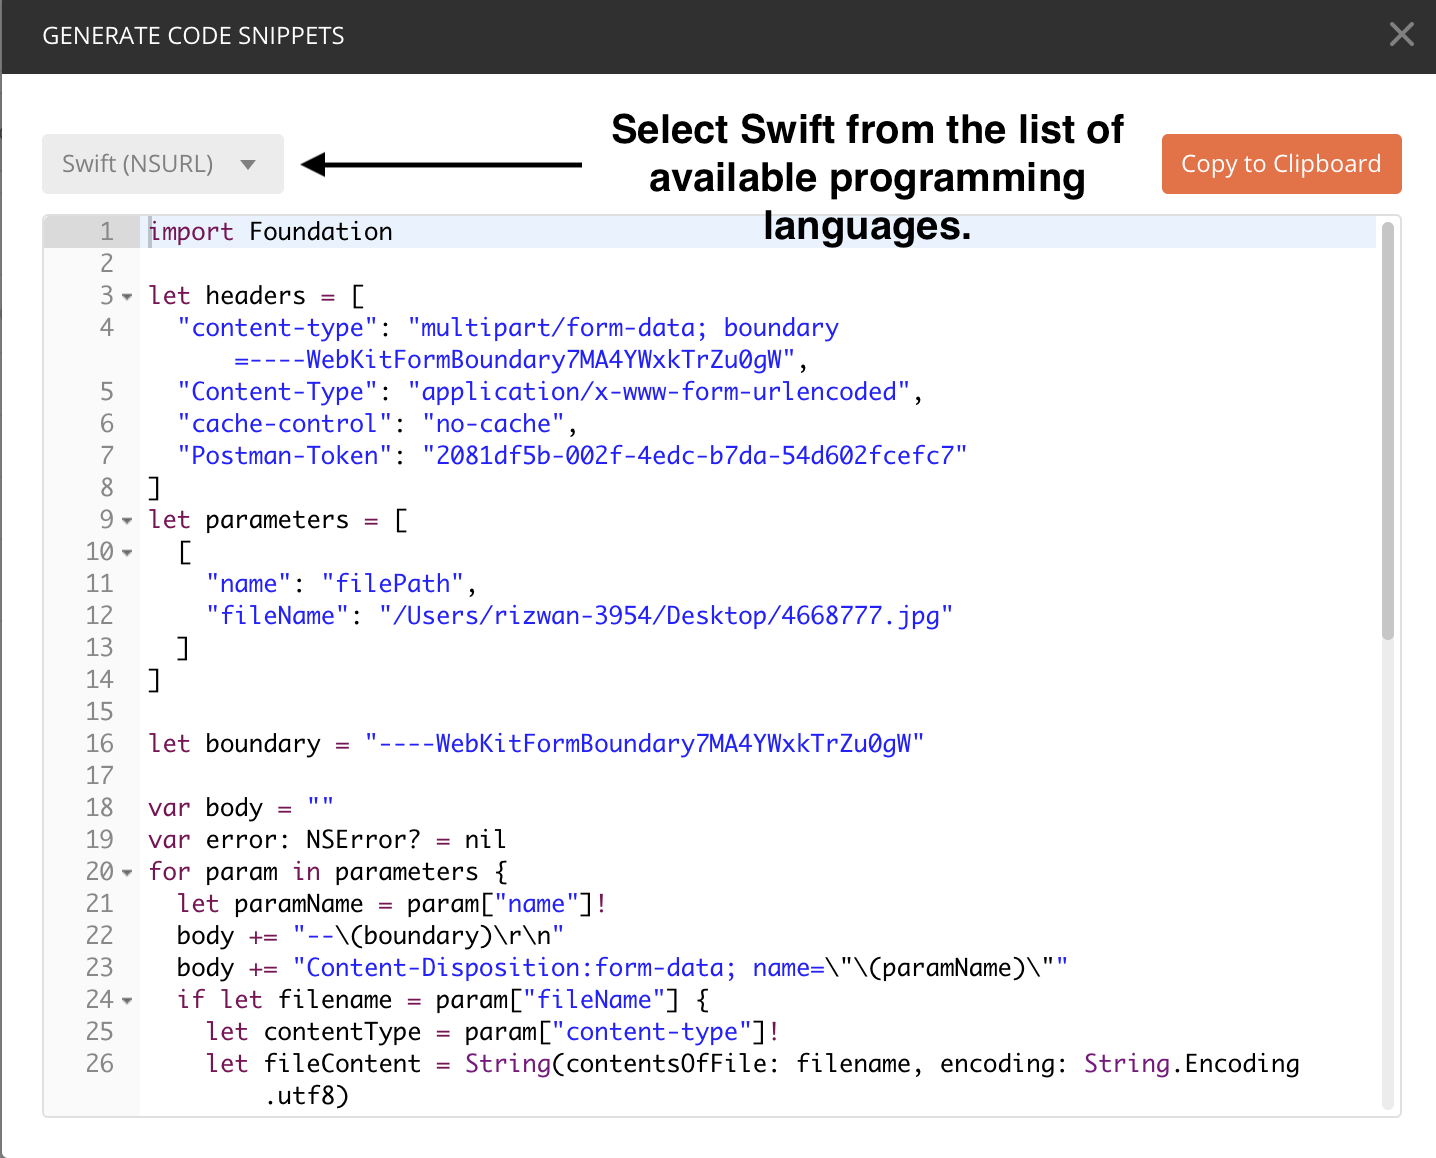Close the Generate Code Snippets dialog
1436x1158 pixels.
[1401, 35]
